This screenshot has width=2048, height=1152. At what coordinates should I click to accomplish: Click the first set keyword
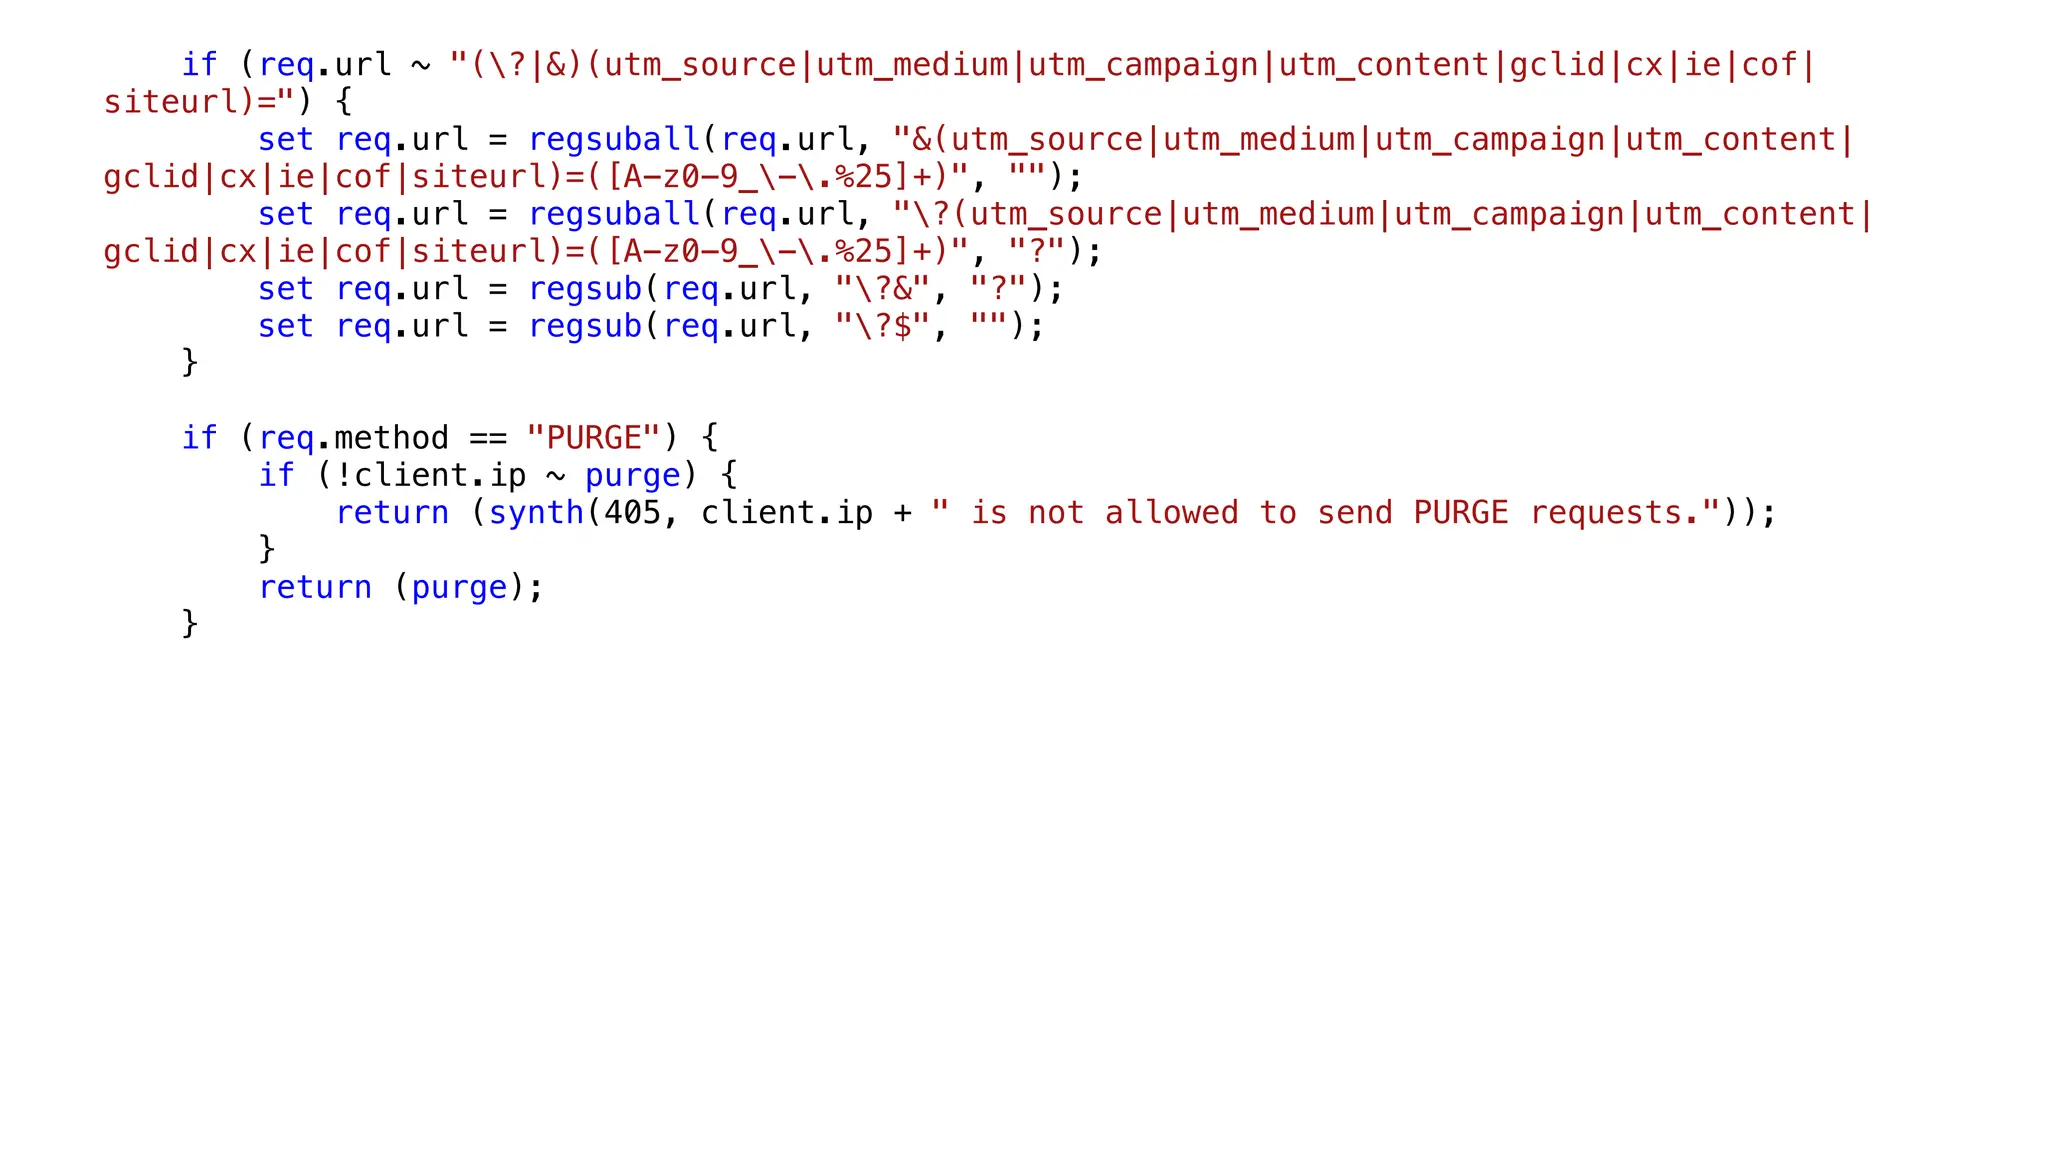pyautogui.click(x=286, y=140)
